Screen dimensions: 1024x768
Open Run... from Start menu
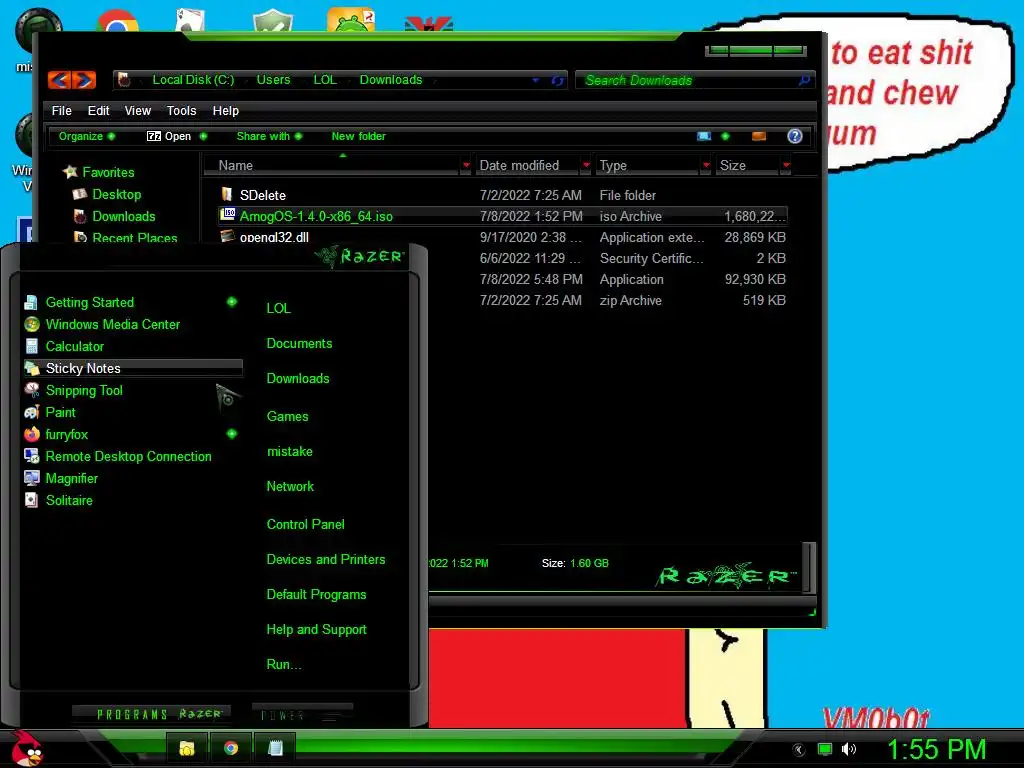tap(284, 664)
